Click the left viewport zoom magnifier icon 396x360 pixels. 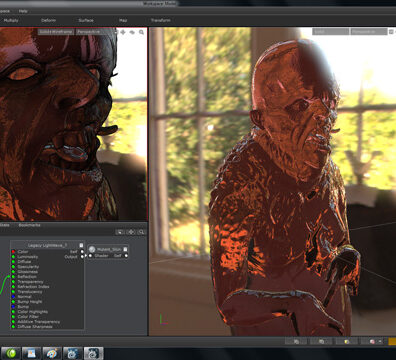click(141, 32)
